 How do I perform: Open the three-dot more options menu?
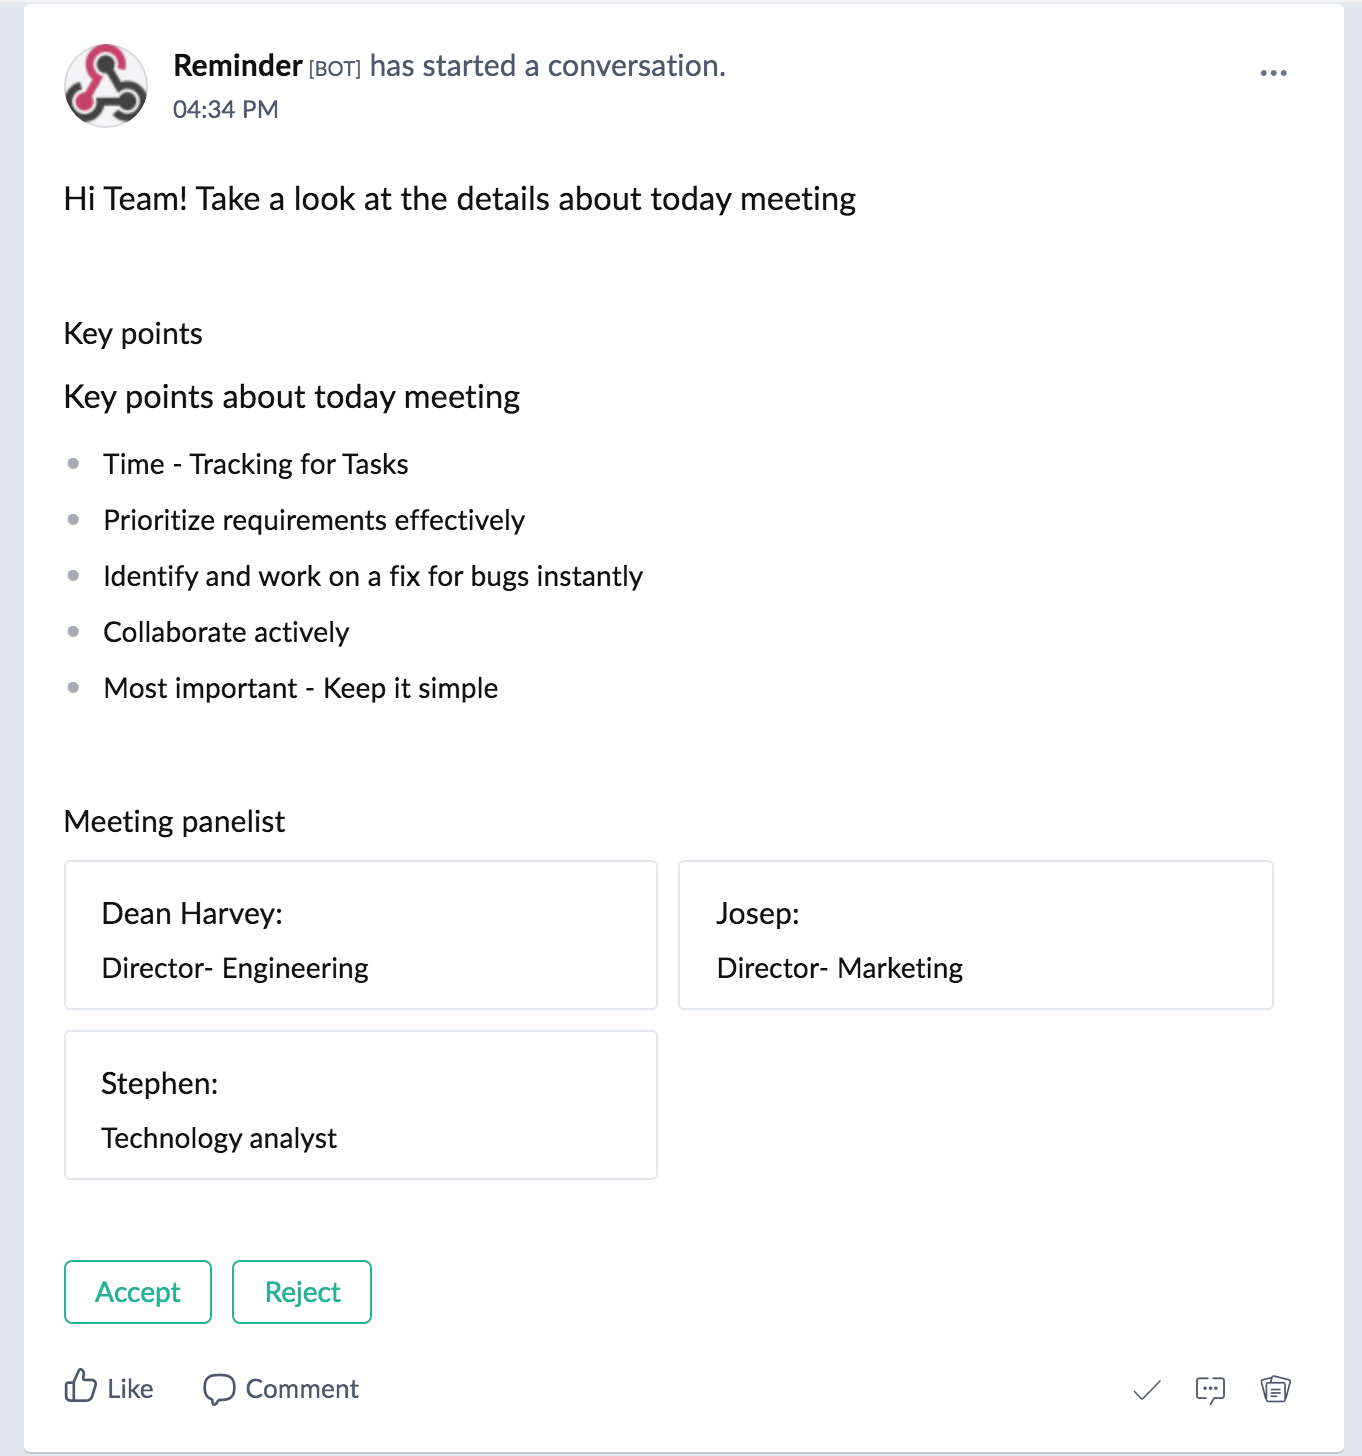(x=1273, y=73)
